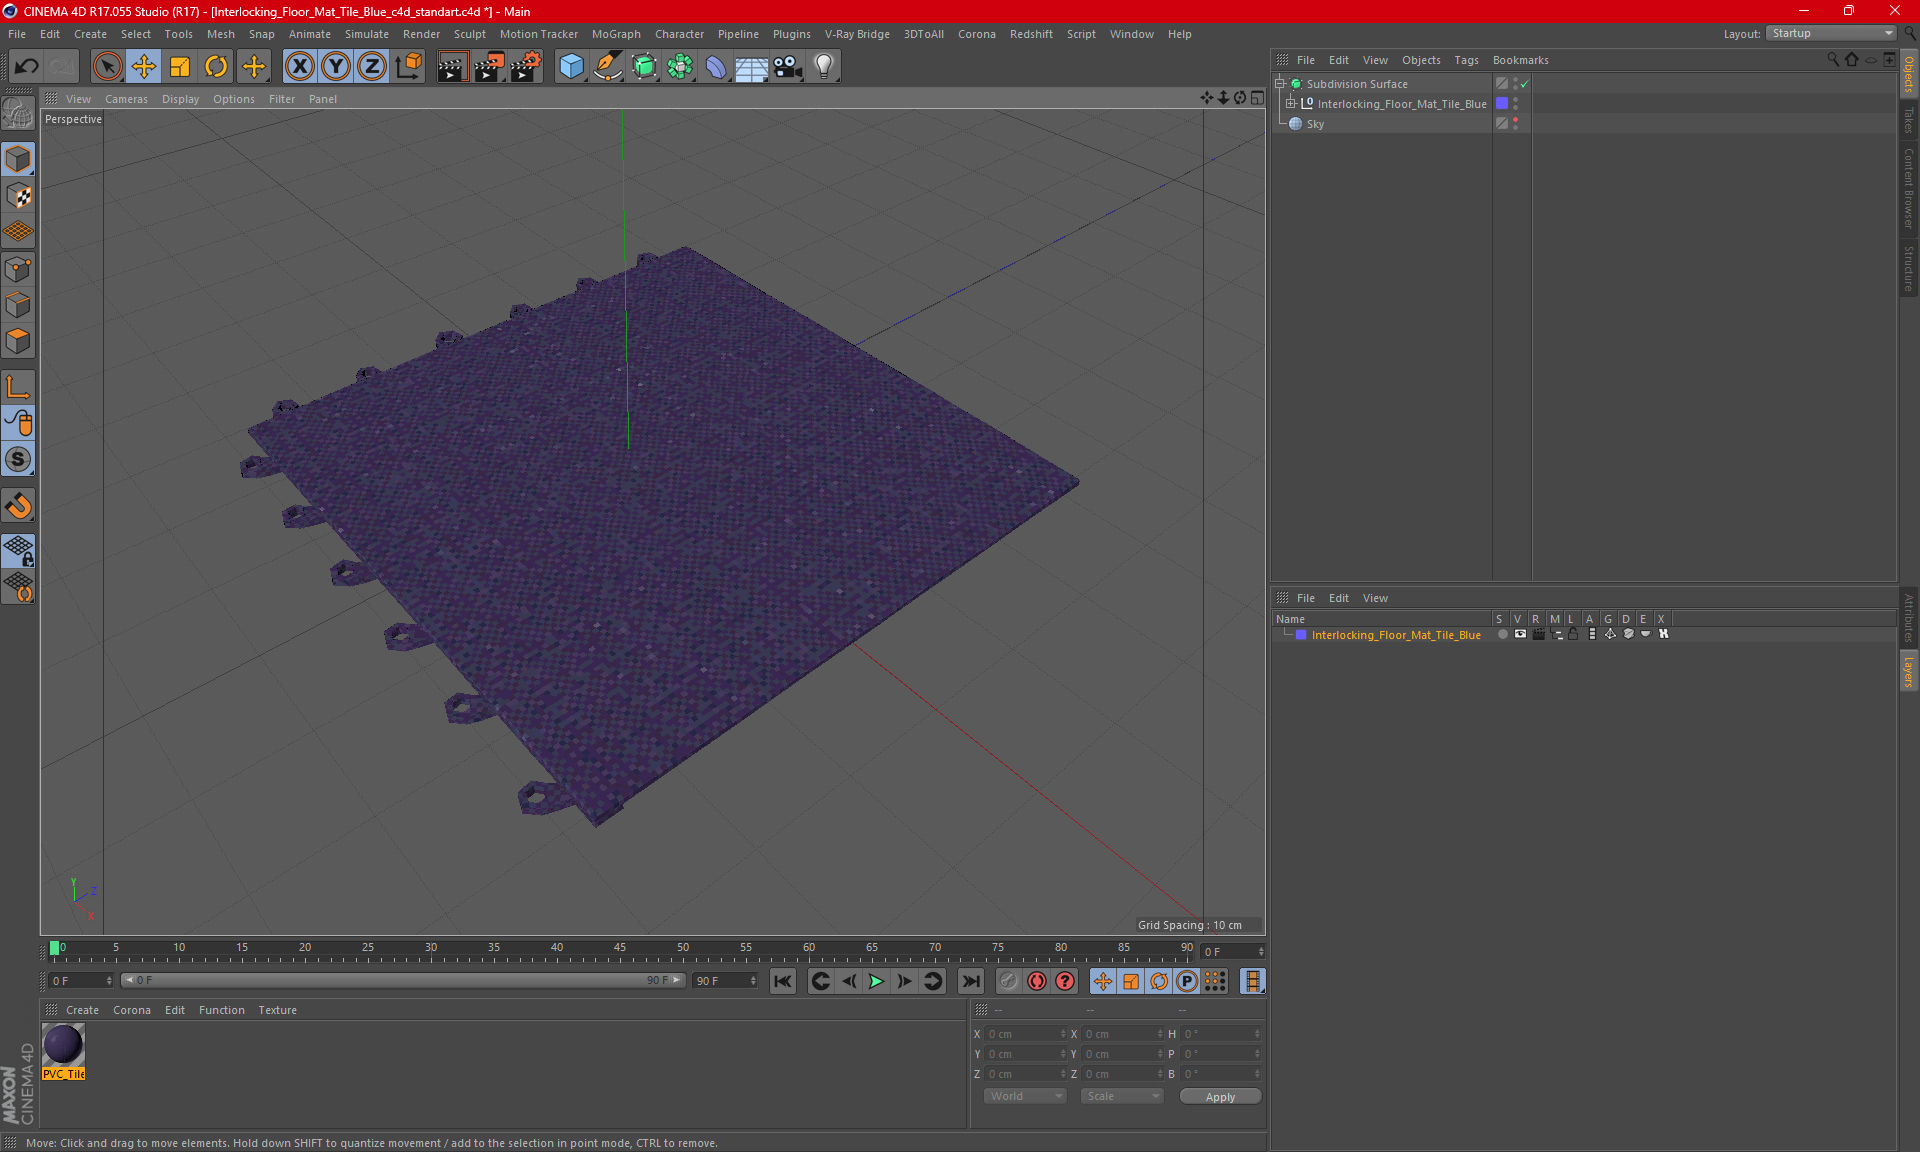Viewport: 1920px width, 1152px height.
Task: Add Subdivision Surface generator
Action: tap(644, 67)
